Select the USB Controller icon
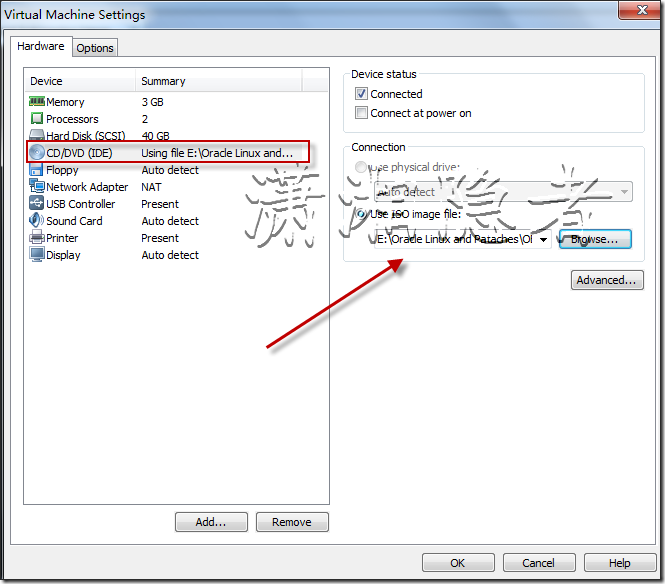The image size is (665, 584). (x=37, y=204)
